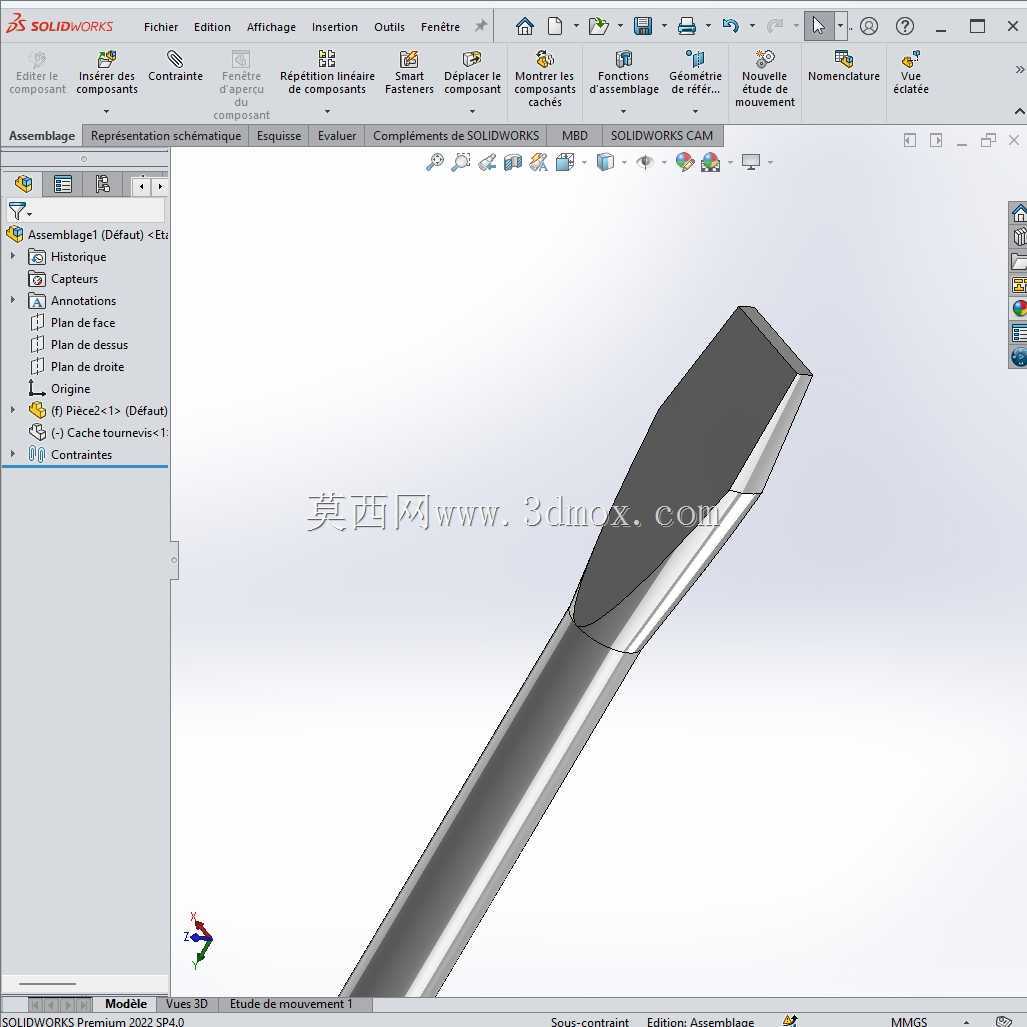Screen dimensions: 1027x1027
Task: Click Zoom to area magnifier
Action: tap(460, 162)
